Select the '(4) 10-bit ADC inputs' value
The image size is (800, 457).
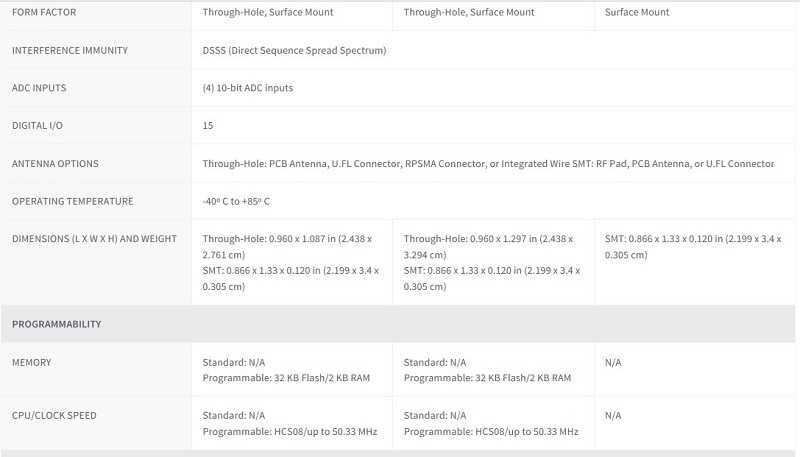point(247,88)
